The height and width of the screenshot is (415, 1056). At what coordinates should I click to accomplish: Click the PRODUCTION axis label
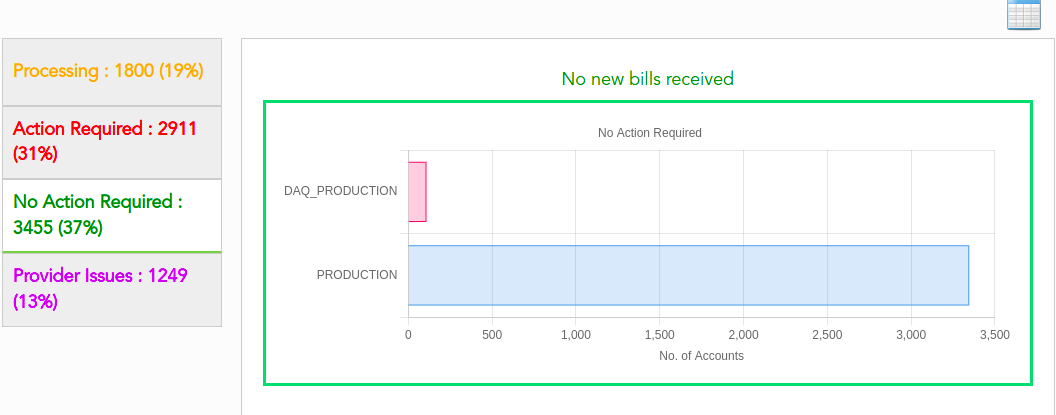tap(356, 275)
